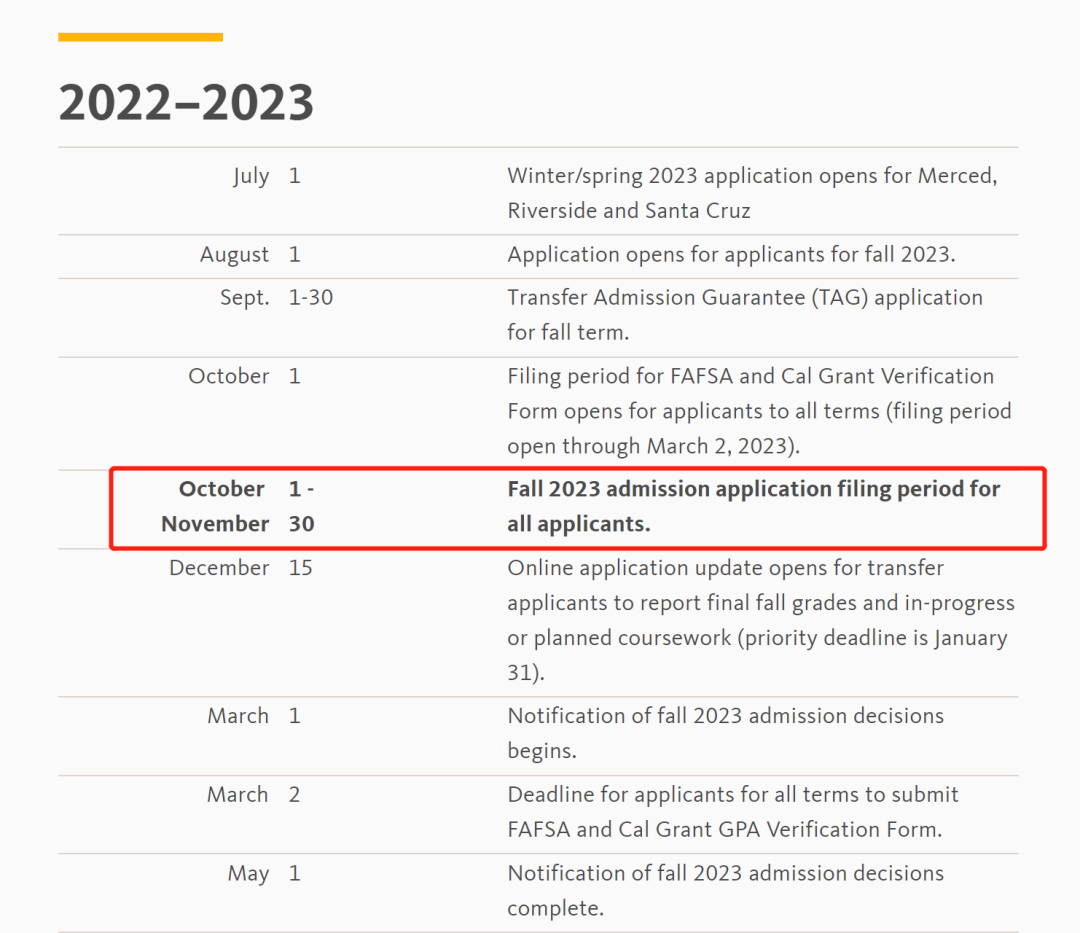Click the 2022–2023 heading
The height and width of the screenshot is (933, 1080).
pyautogui.click(x=186, y=102)
